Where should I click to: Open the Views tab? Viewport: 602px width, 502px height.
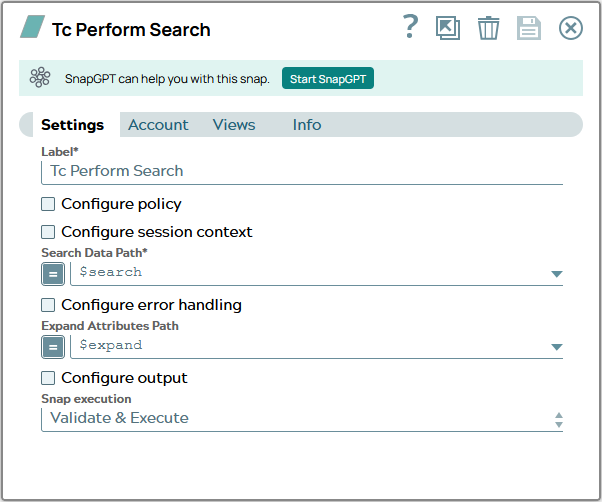[x=234, y=125]
